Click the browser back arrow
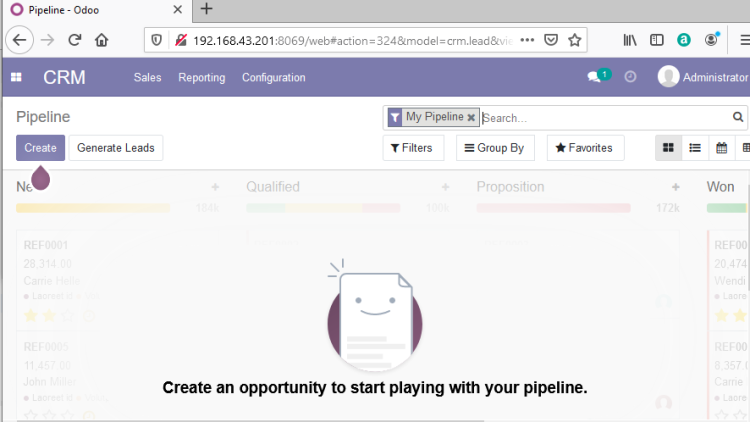This screenshot has height=422, width=750. [20, 40]
